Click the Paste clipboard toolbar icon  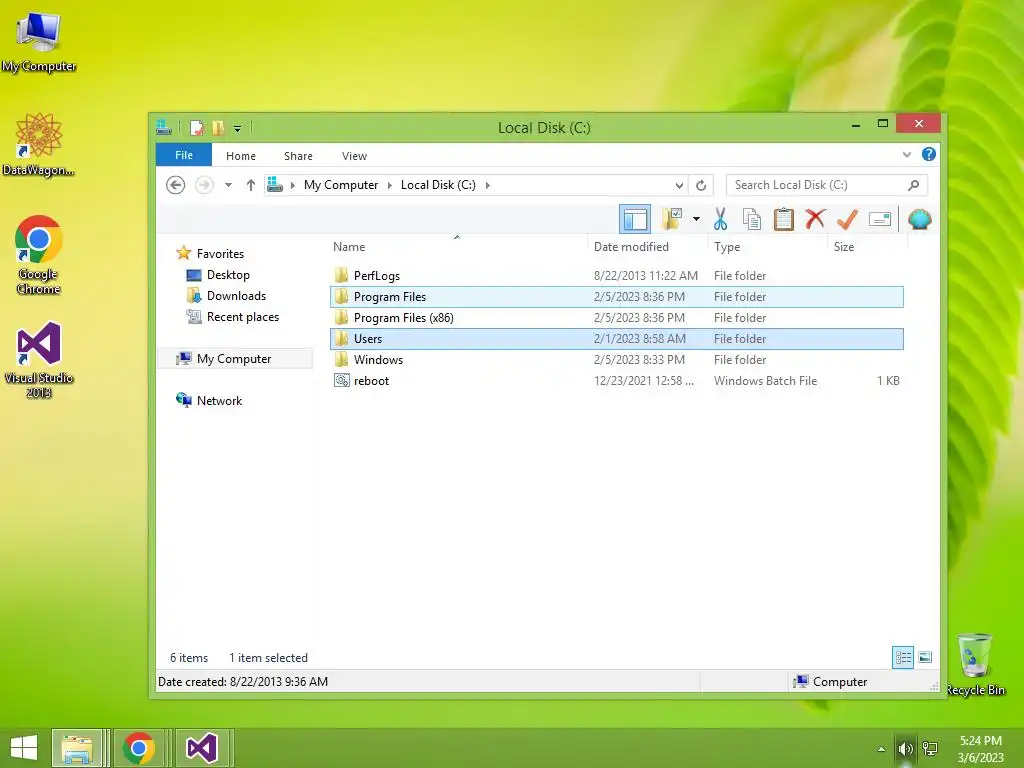(x=784, y=219)
